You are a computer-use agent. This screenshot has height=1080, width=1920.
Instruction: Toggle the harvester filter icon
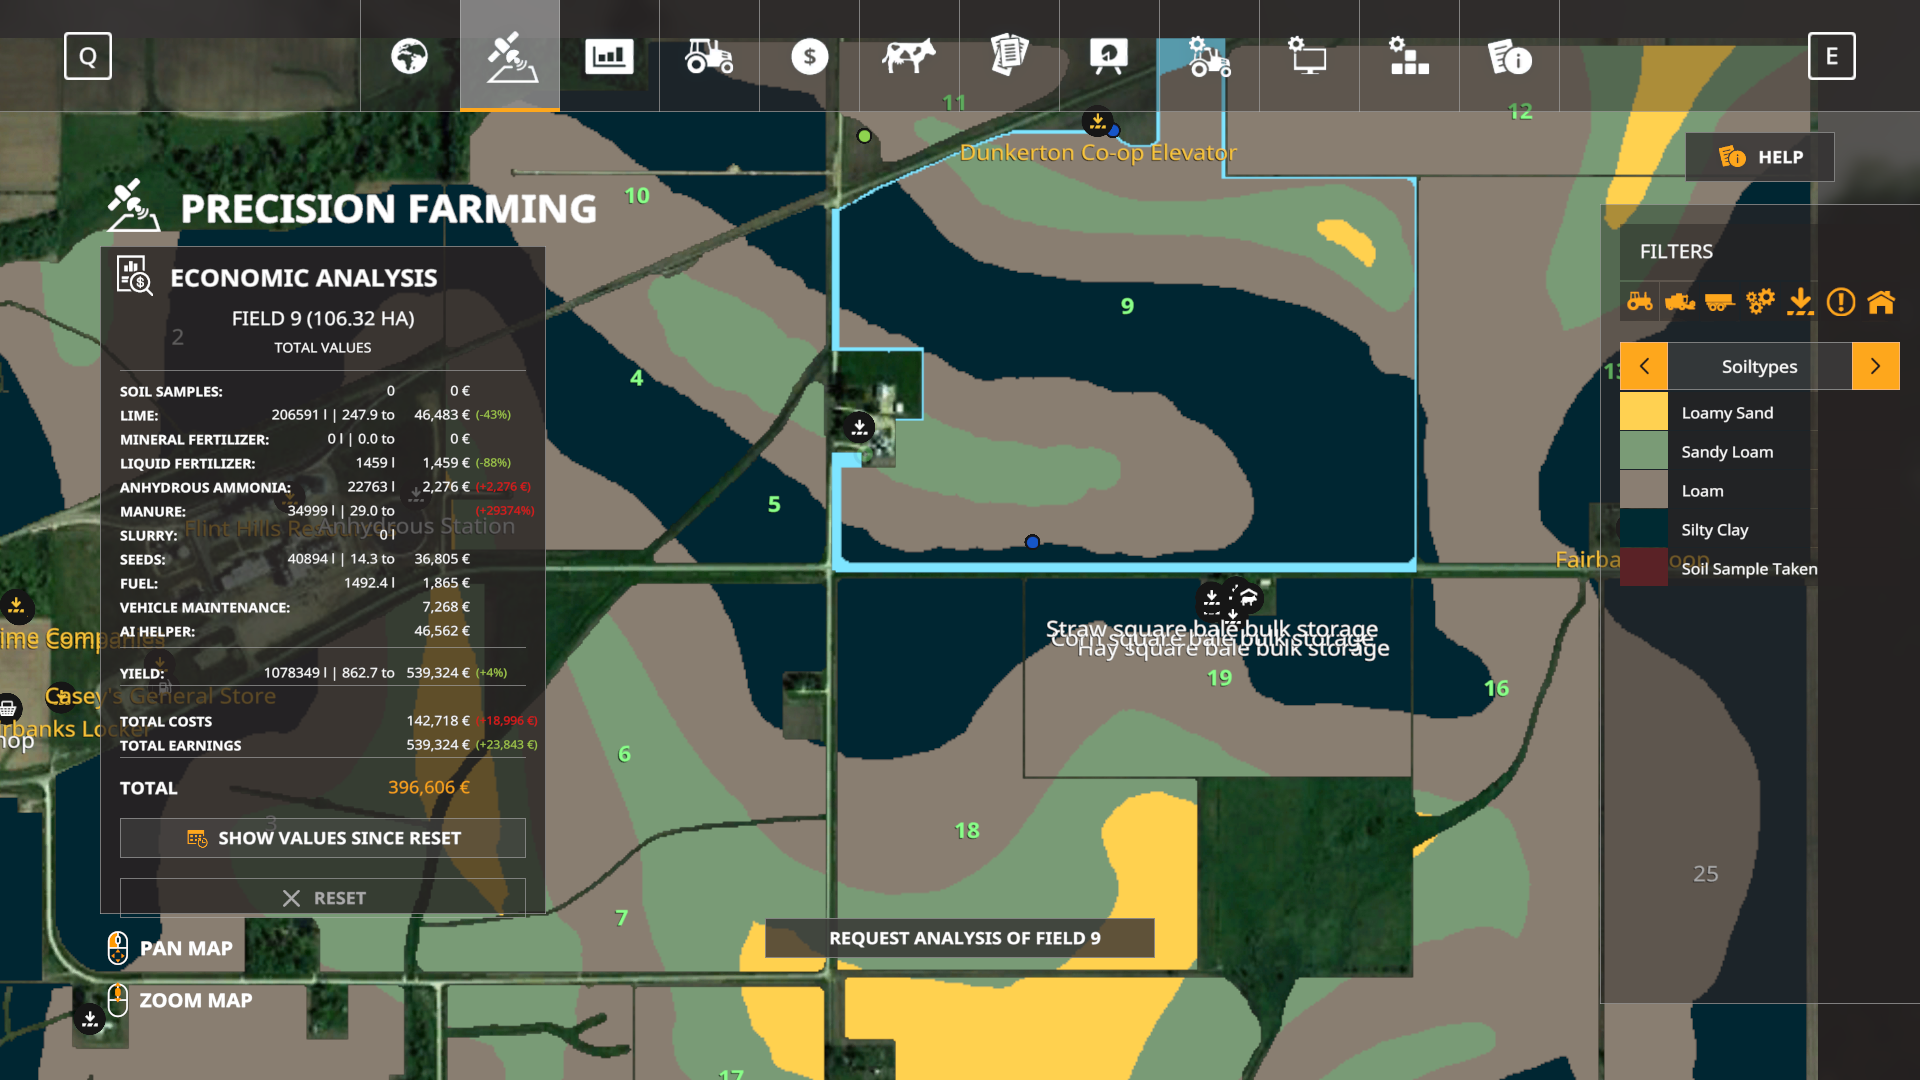click(x=1680, y=301)
